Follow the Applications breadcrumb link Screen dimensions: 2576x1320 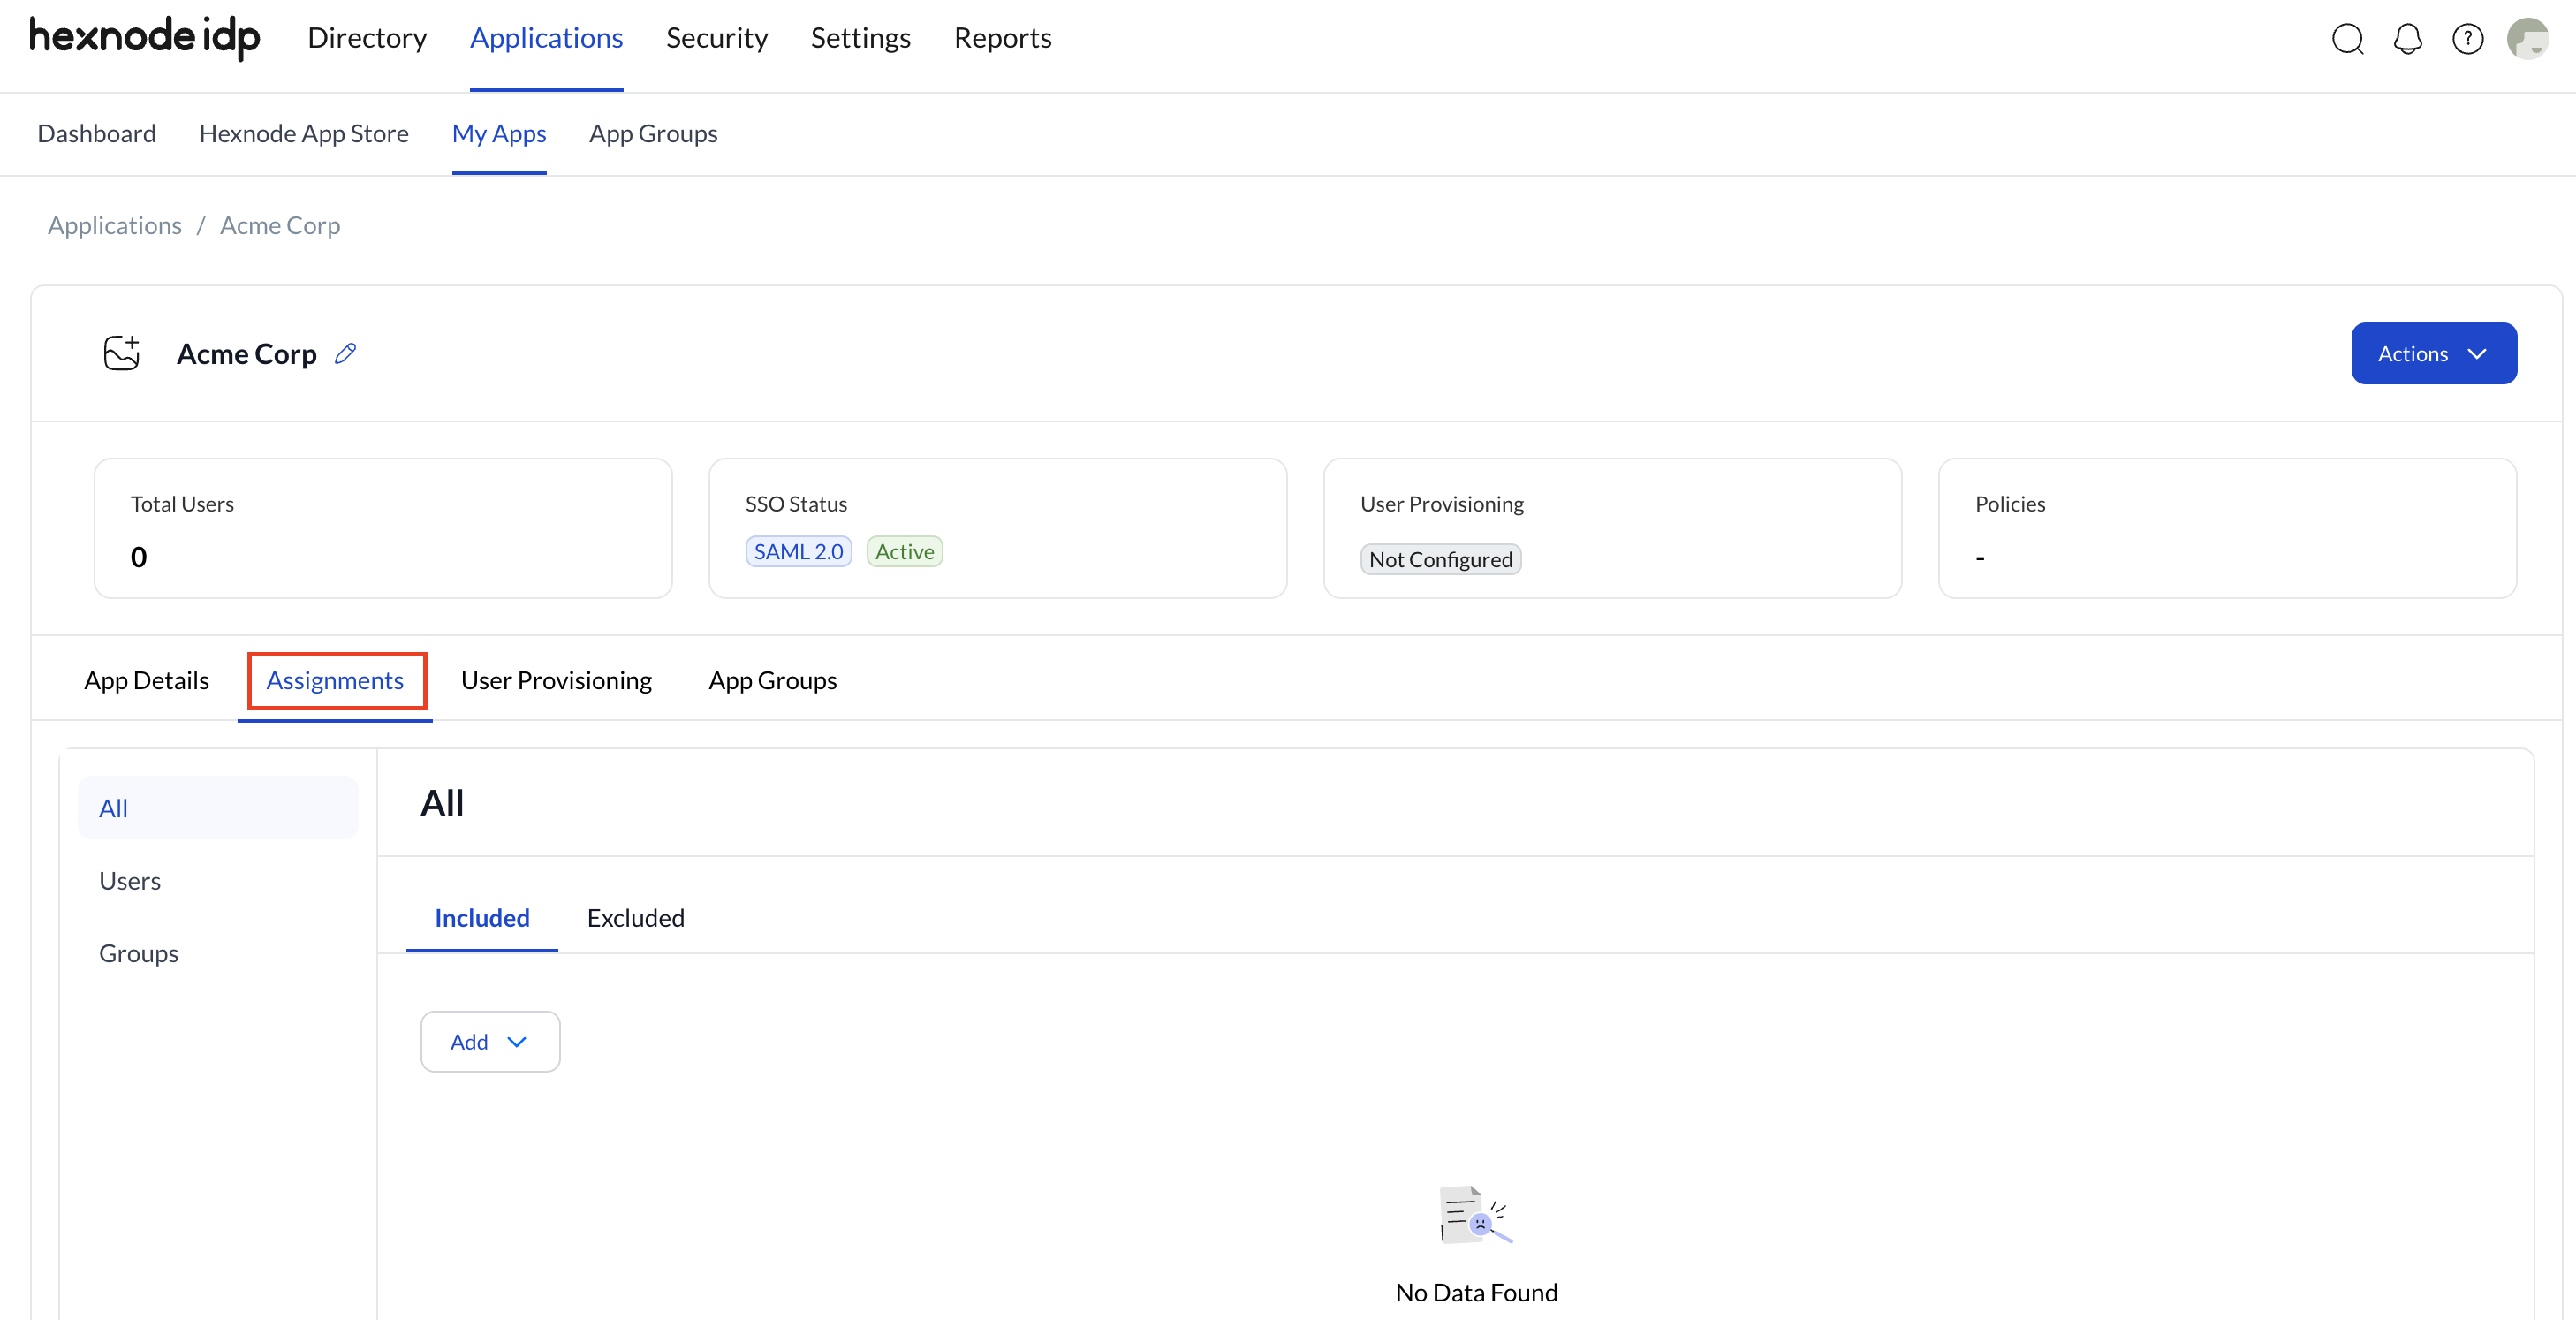(115, 225)
